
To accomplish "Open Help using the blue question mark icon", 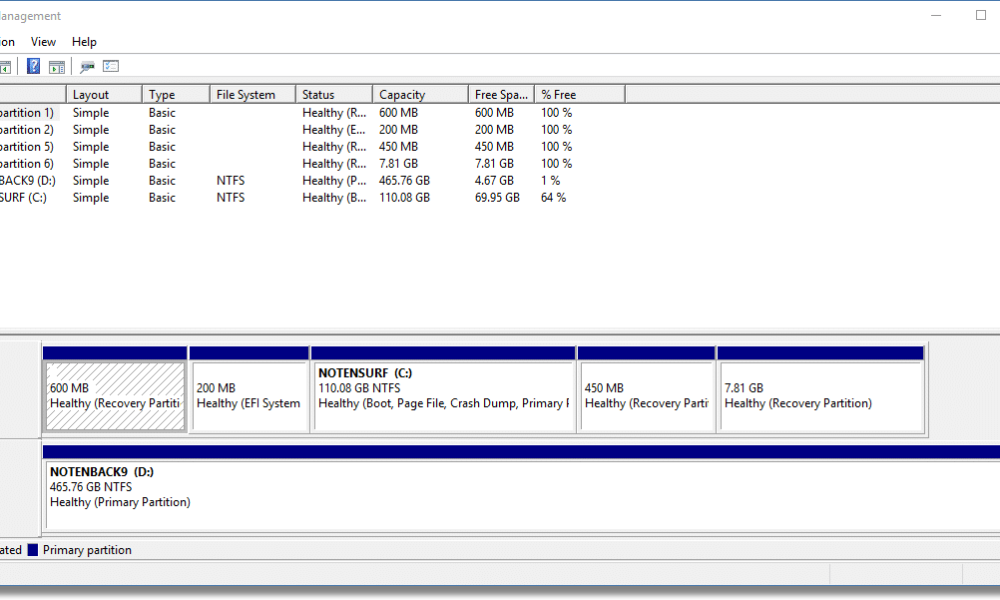I will coord(33,66).
